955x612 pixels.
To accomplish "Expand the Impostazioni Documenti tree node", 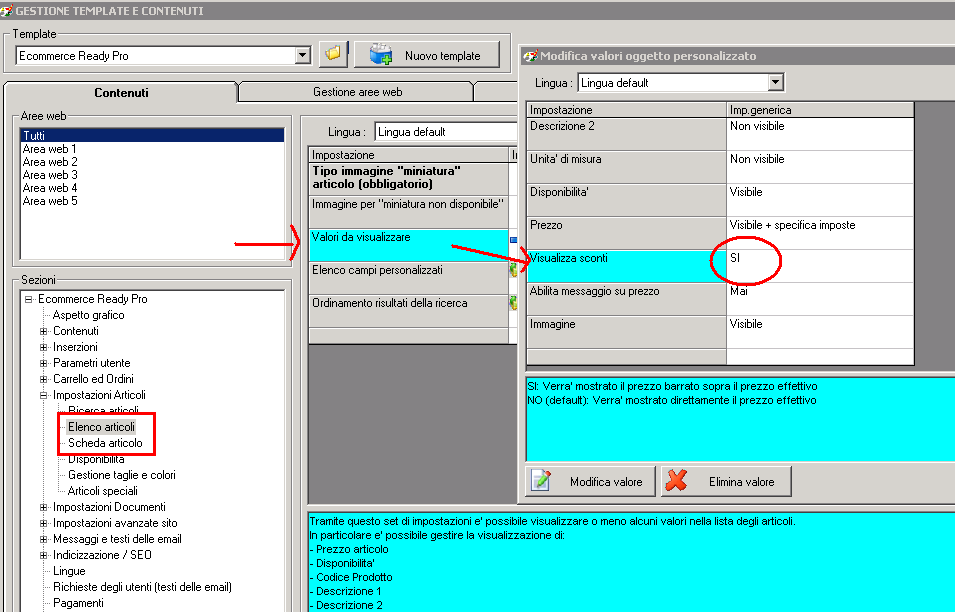I will pyautogui.click(x=43, y=507).
